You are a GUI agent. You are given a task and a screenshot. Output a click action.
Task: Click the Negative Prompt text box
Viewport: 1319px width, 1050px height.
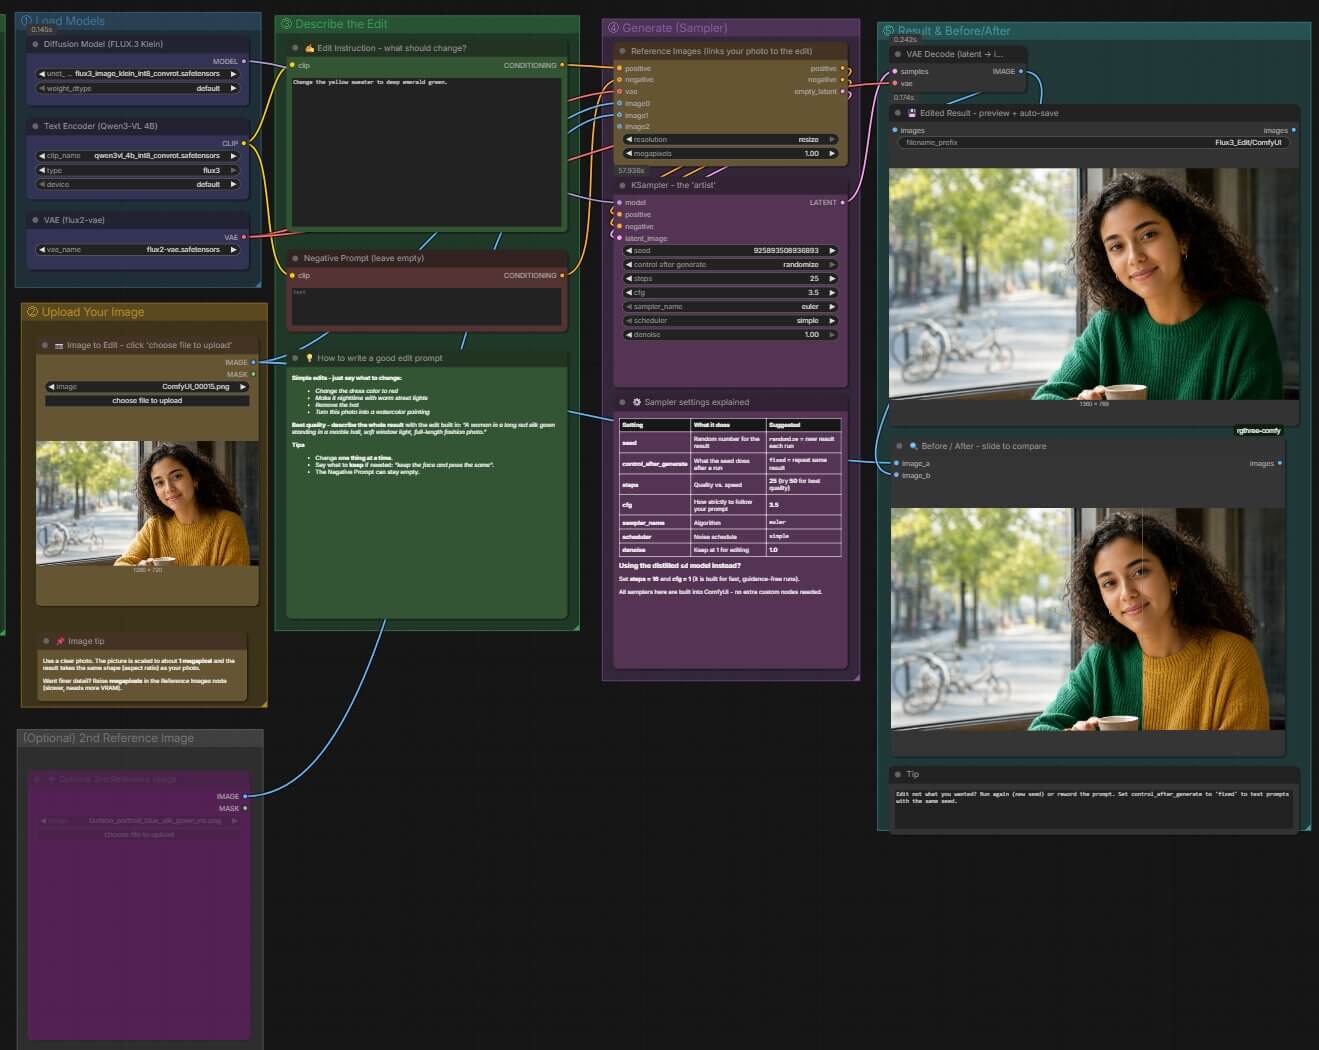(425, 305)
